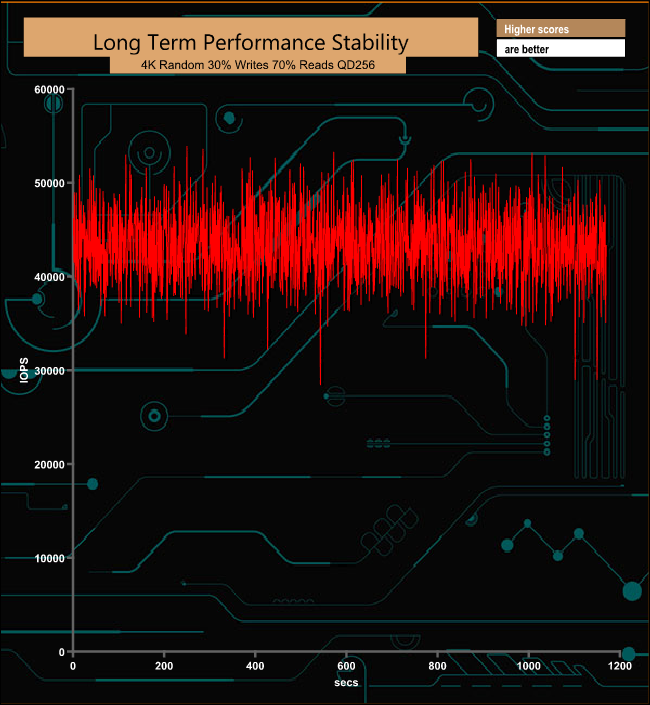Click the 400 x-axis tick label

click(255, 666)
